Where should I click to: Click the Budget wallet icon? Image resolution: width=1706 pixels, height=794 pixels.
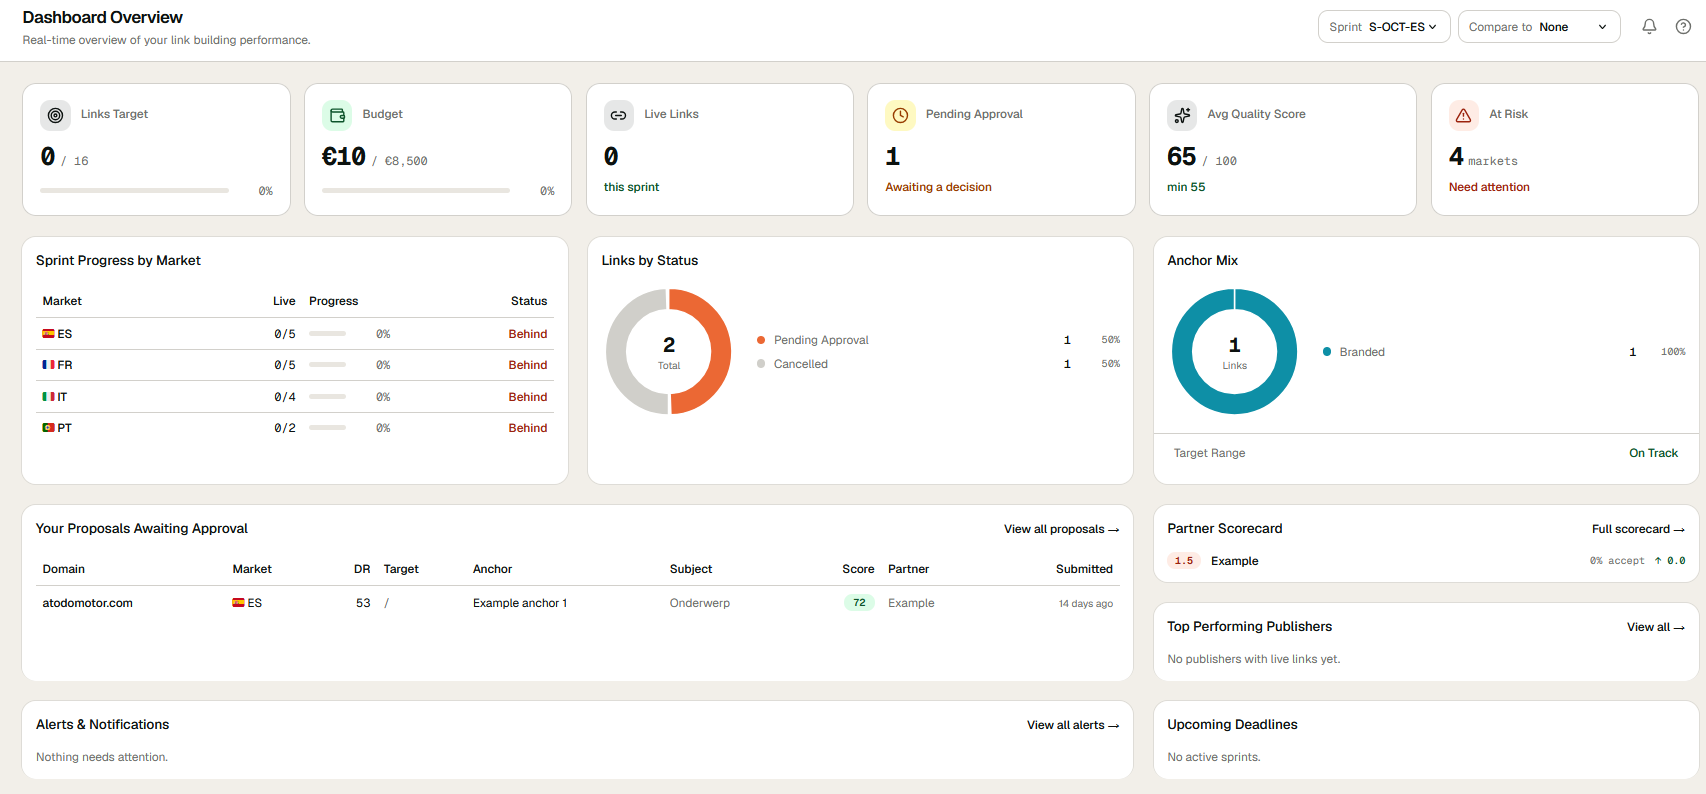(x=337, y=115)
